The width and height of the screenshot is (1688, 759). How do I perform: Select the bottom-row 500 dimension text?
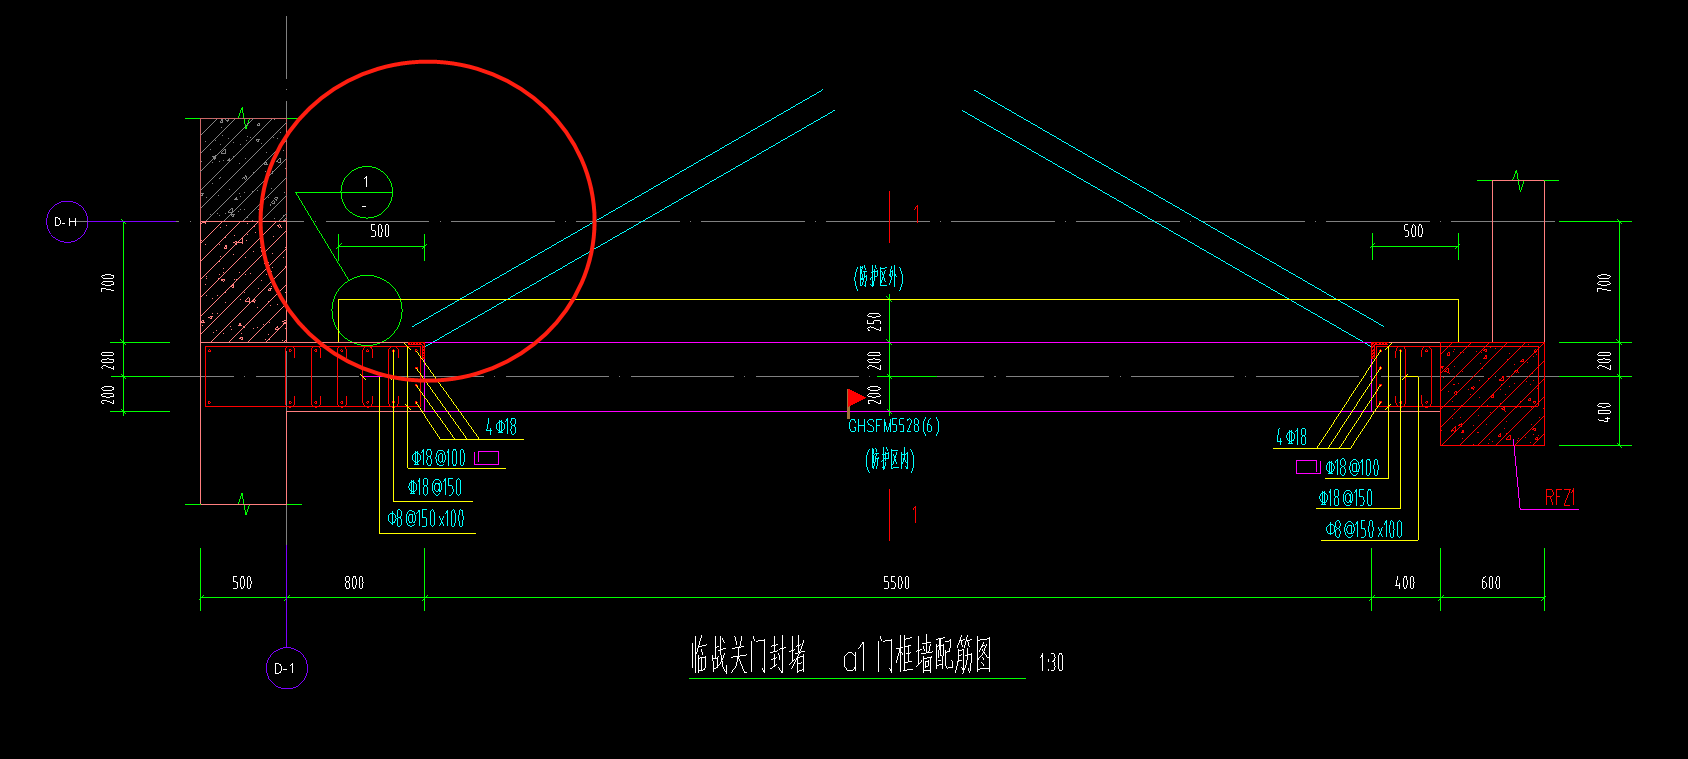click(x=242, y=583)
